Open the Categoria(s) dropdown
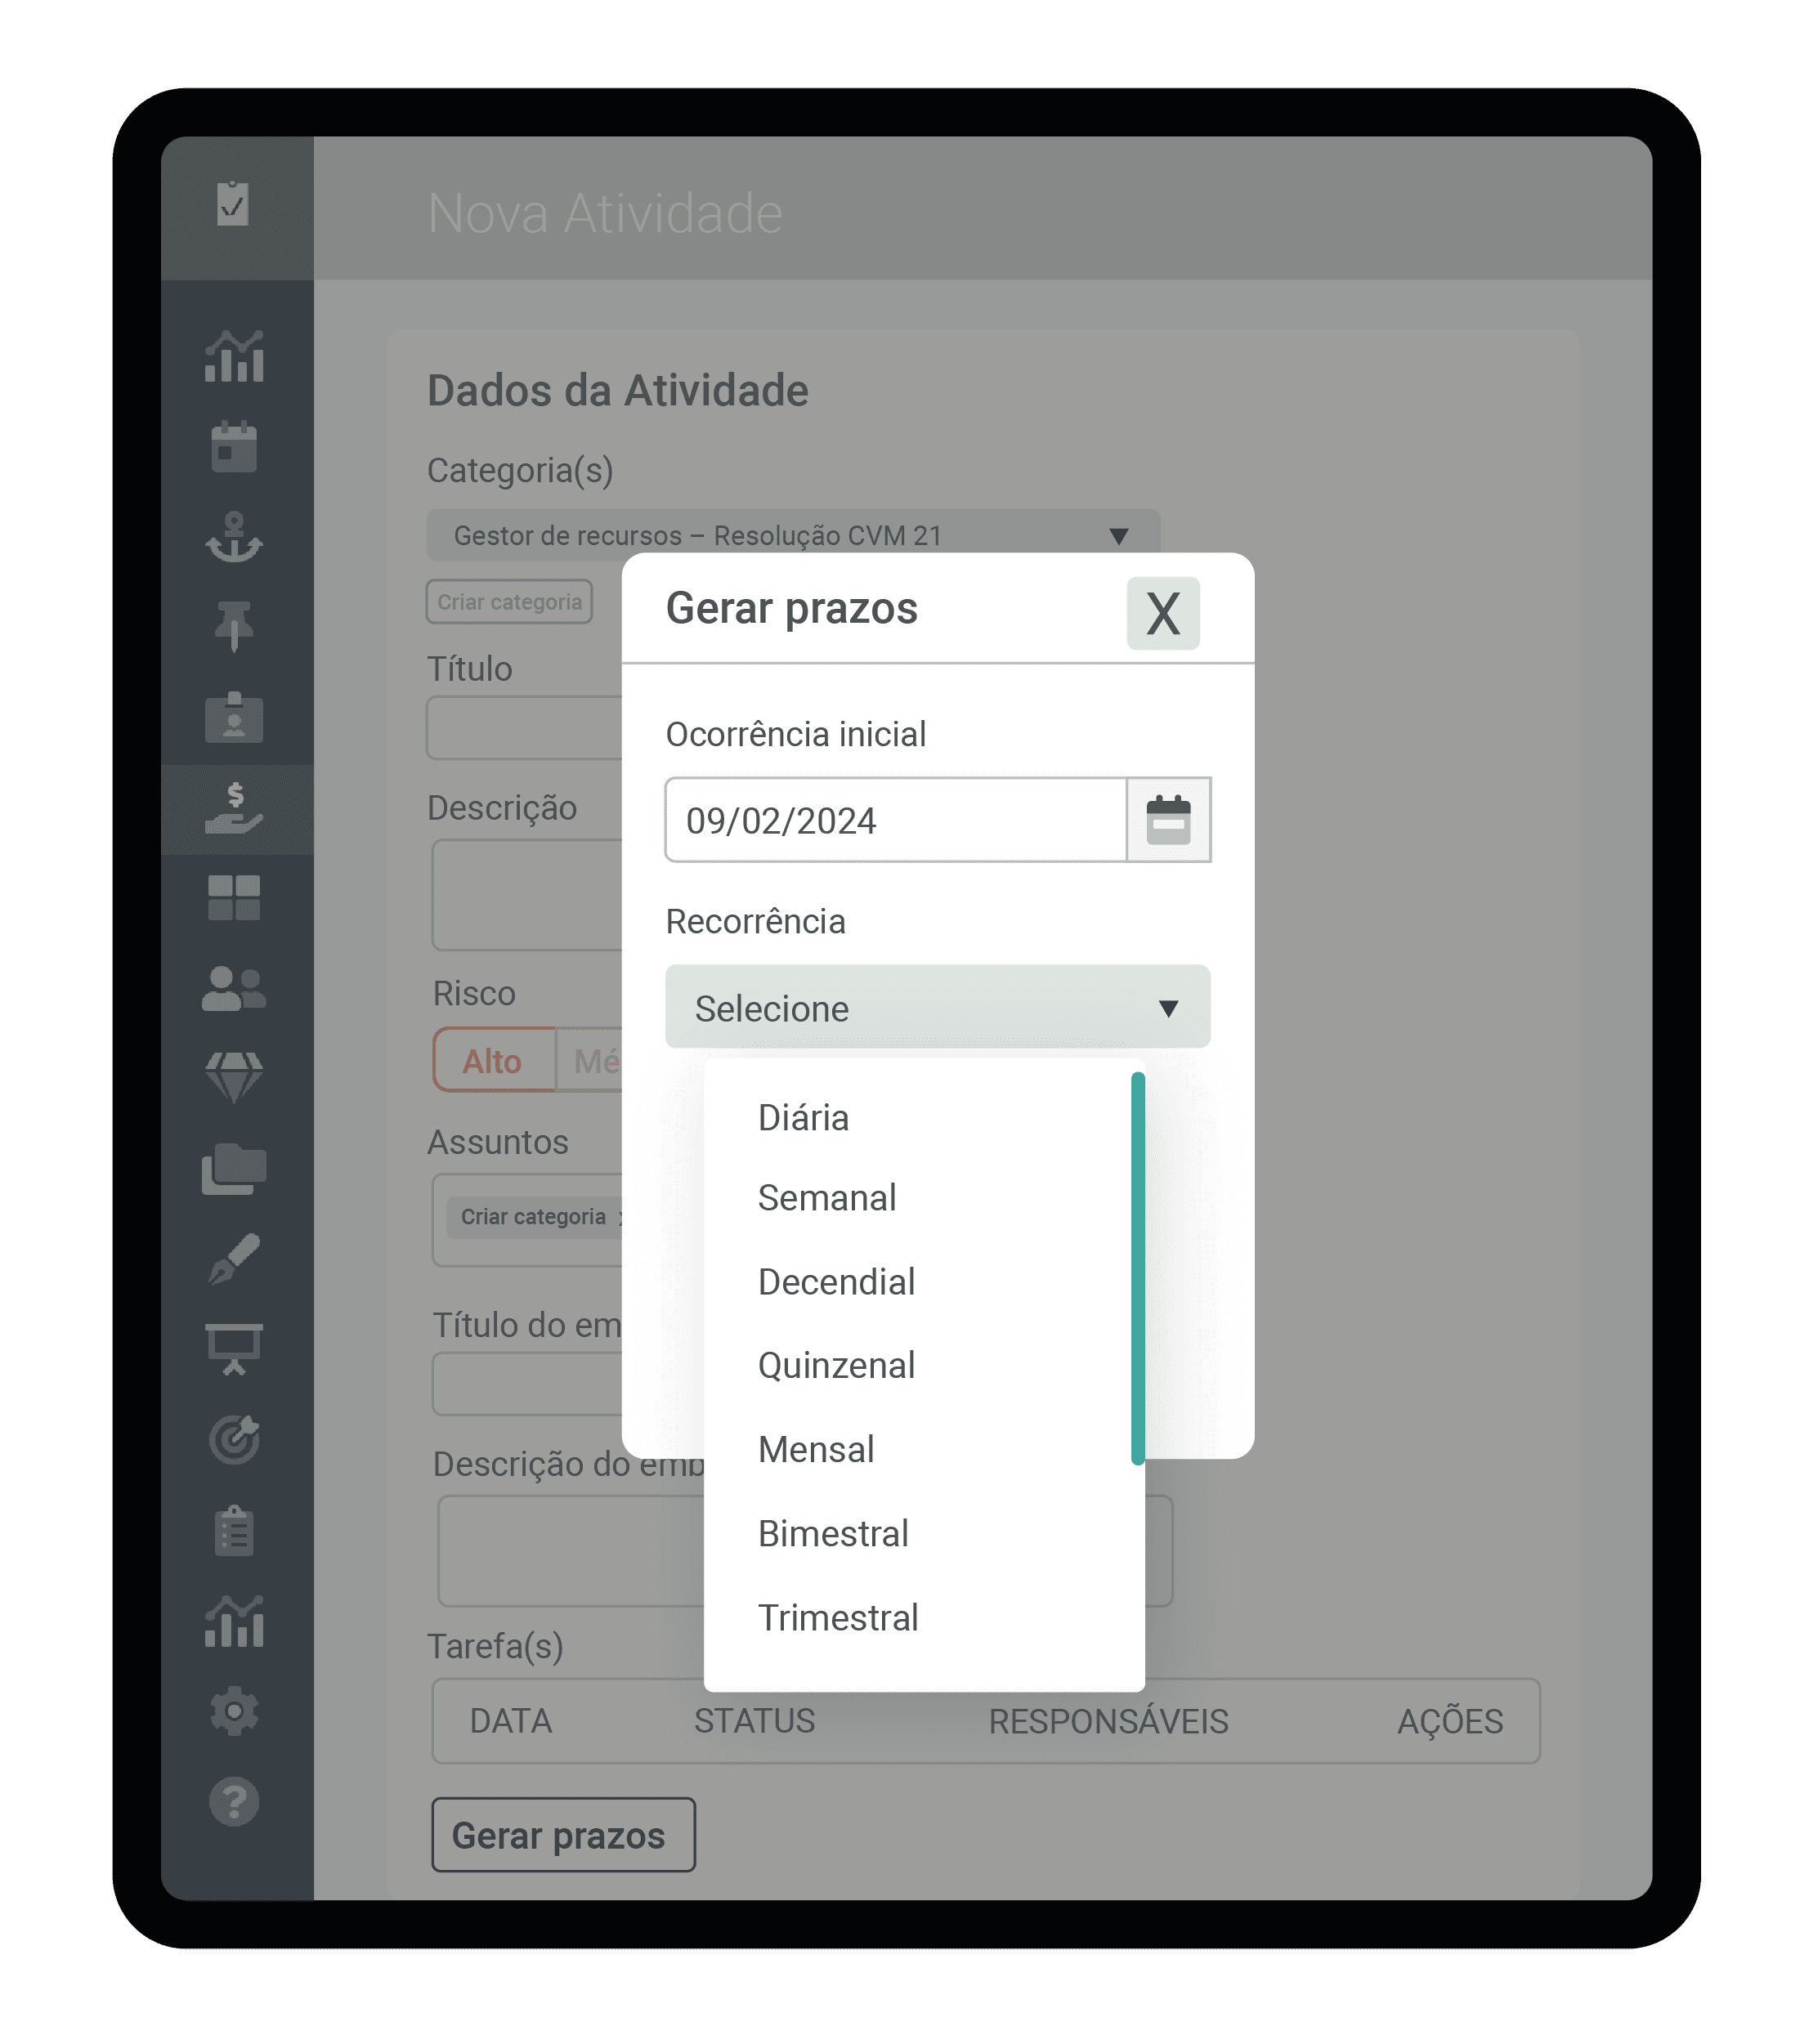 [793, 535]
